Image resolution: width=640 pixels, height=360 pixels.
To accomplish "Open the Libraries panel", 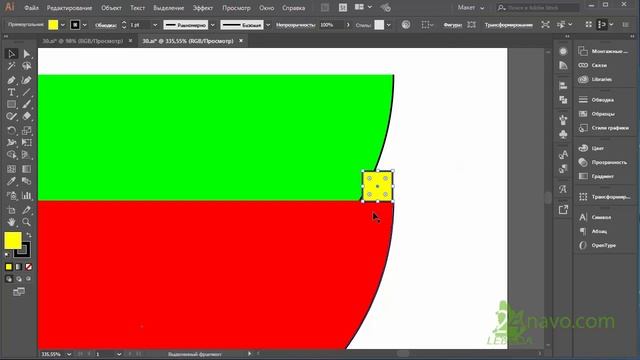I will click(x=603, y=79).
